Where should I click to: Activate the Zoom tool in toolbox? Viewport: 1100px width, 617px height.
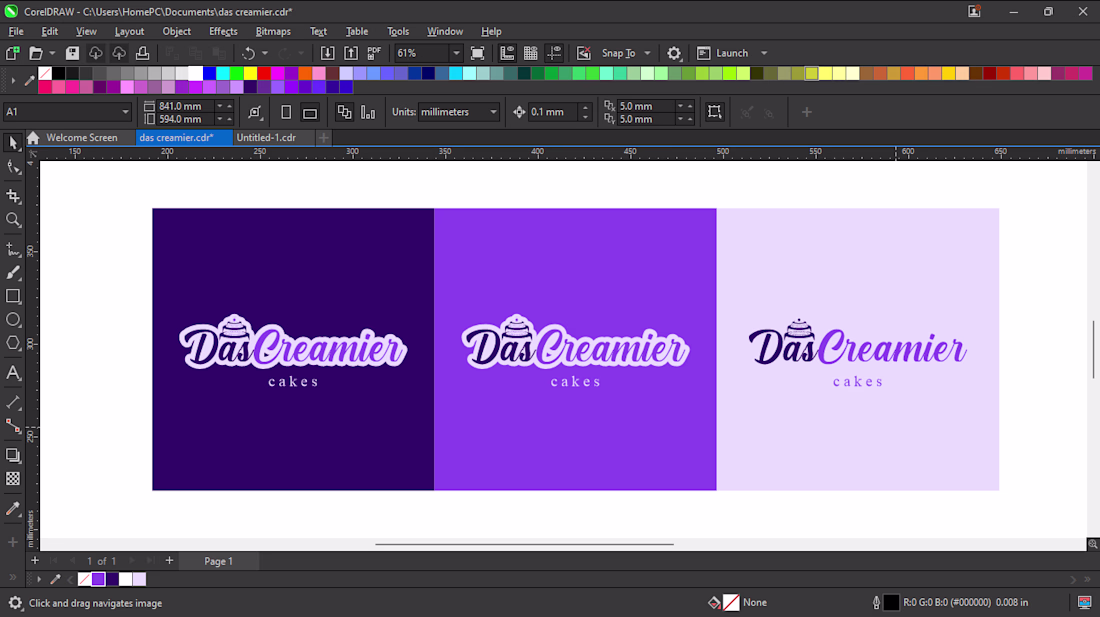13,220
